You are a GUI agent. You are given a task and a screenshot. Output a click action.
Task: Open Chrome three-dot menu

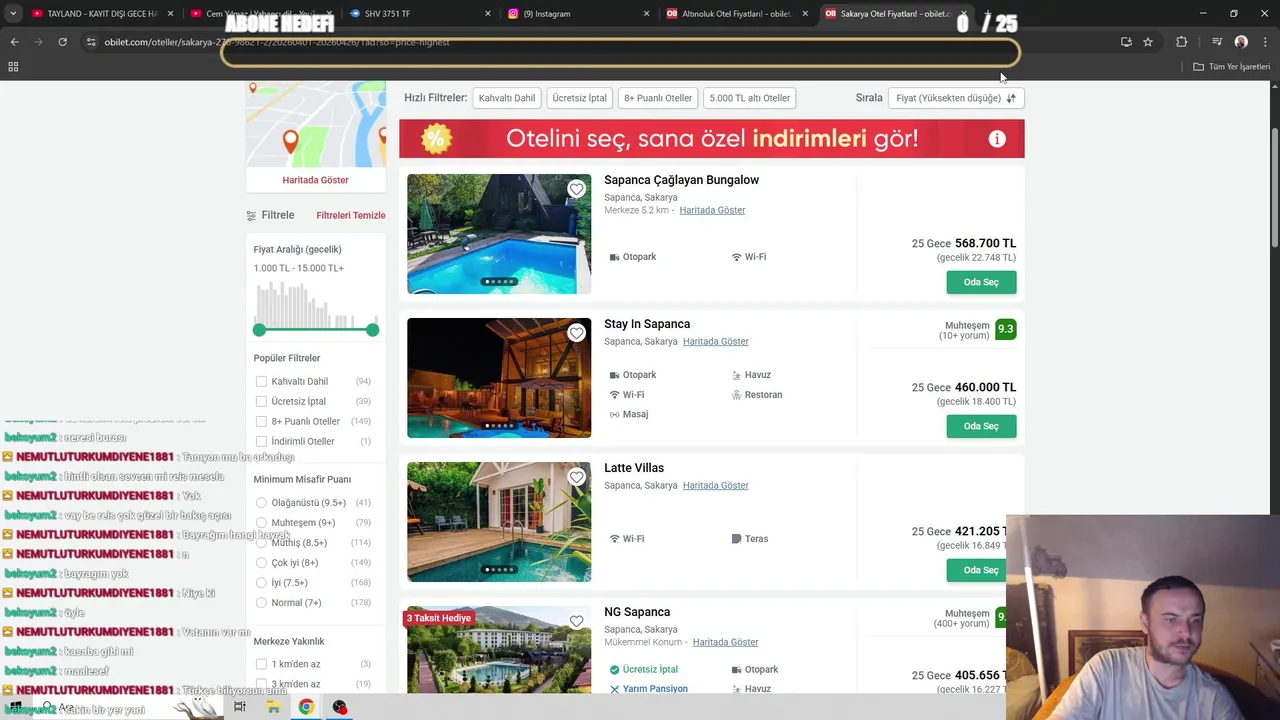click(1264, 42)
